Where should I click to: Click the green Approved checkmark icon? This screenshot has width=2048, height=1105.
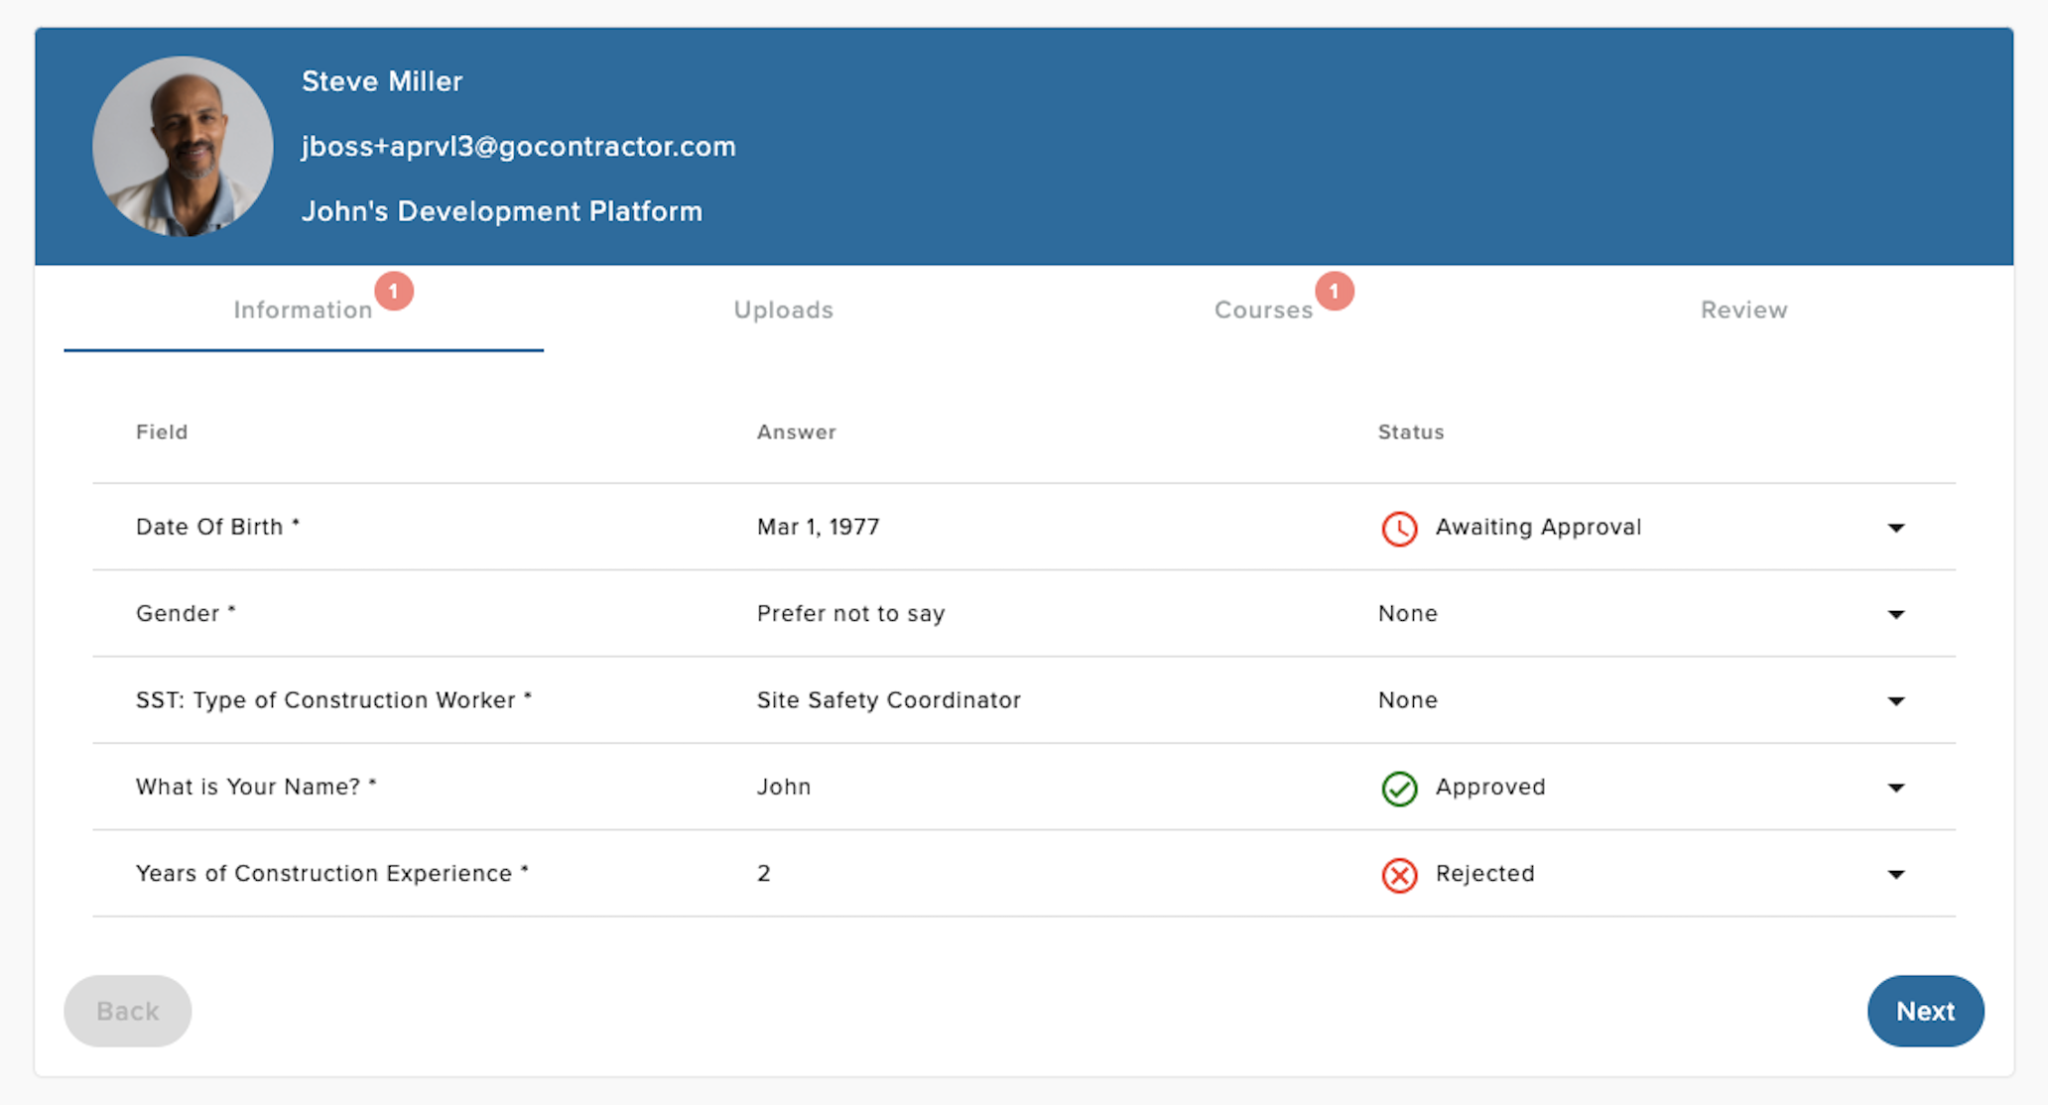1400,788
